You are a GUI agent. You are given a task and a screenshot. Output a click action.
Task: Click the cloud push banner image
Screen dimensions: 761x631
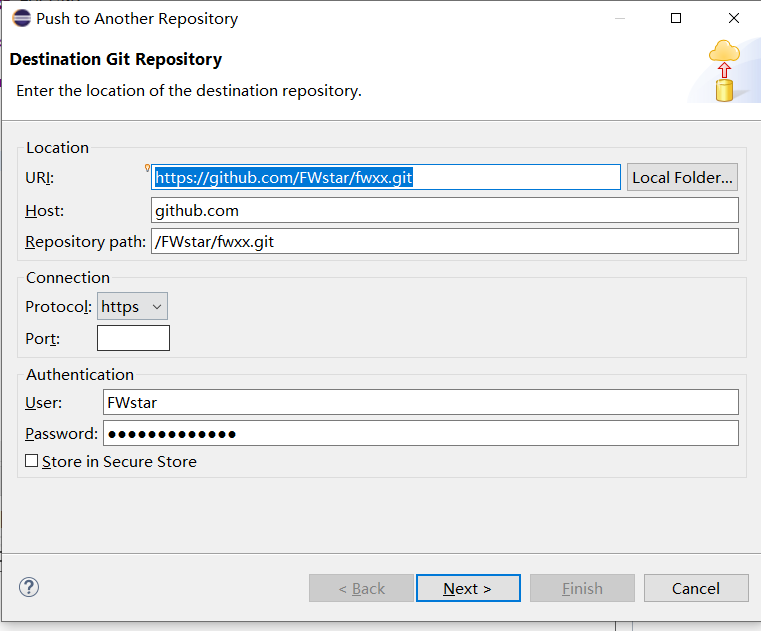point(724,71)
